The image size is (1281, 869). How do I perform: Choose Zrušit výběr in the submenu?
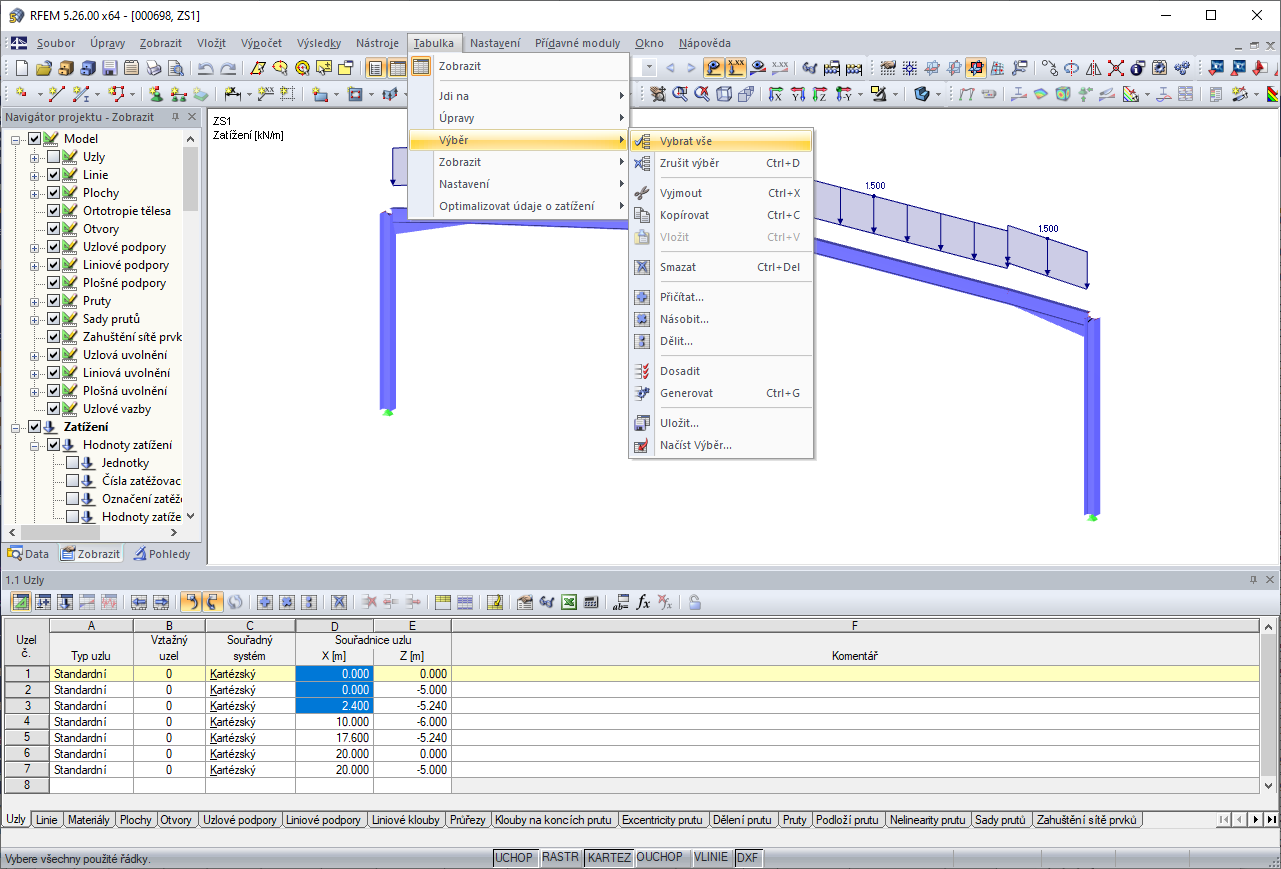(x=721, y=163)
